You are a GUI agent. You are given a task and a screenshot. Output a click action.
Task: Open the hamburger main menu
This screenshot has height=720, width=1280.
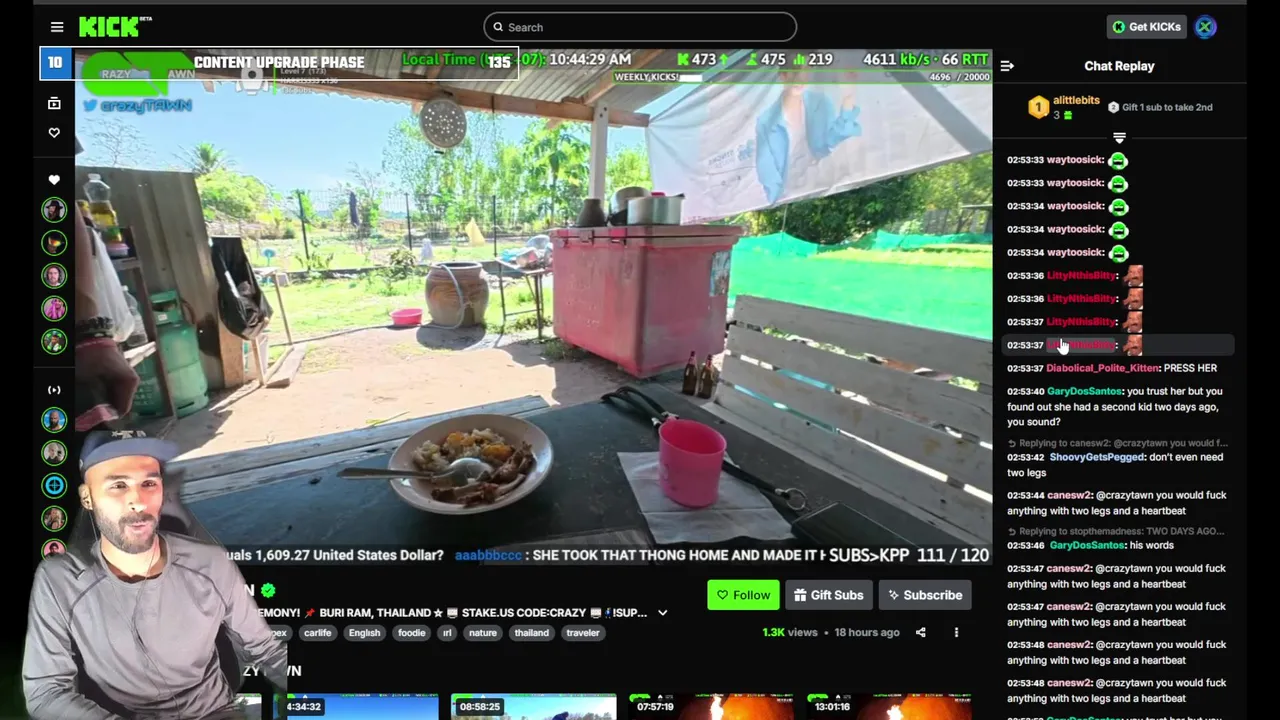[x=57, y=27]
